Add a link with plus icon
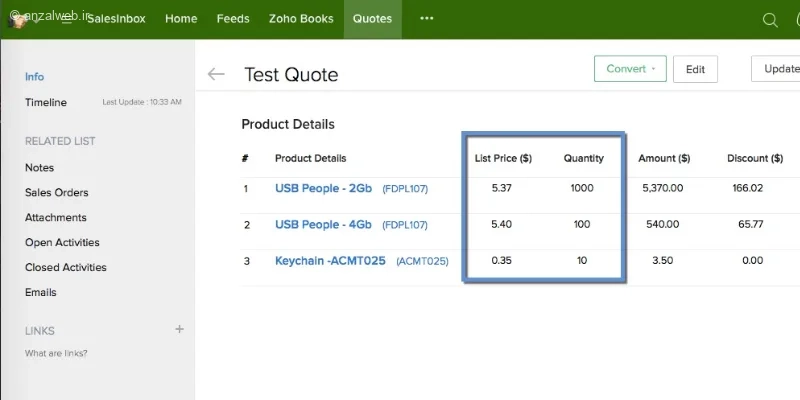 point(180,329)
